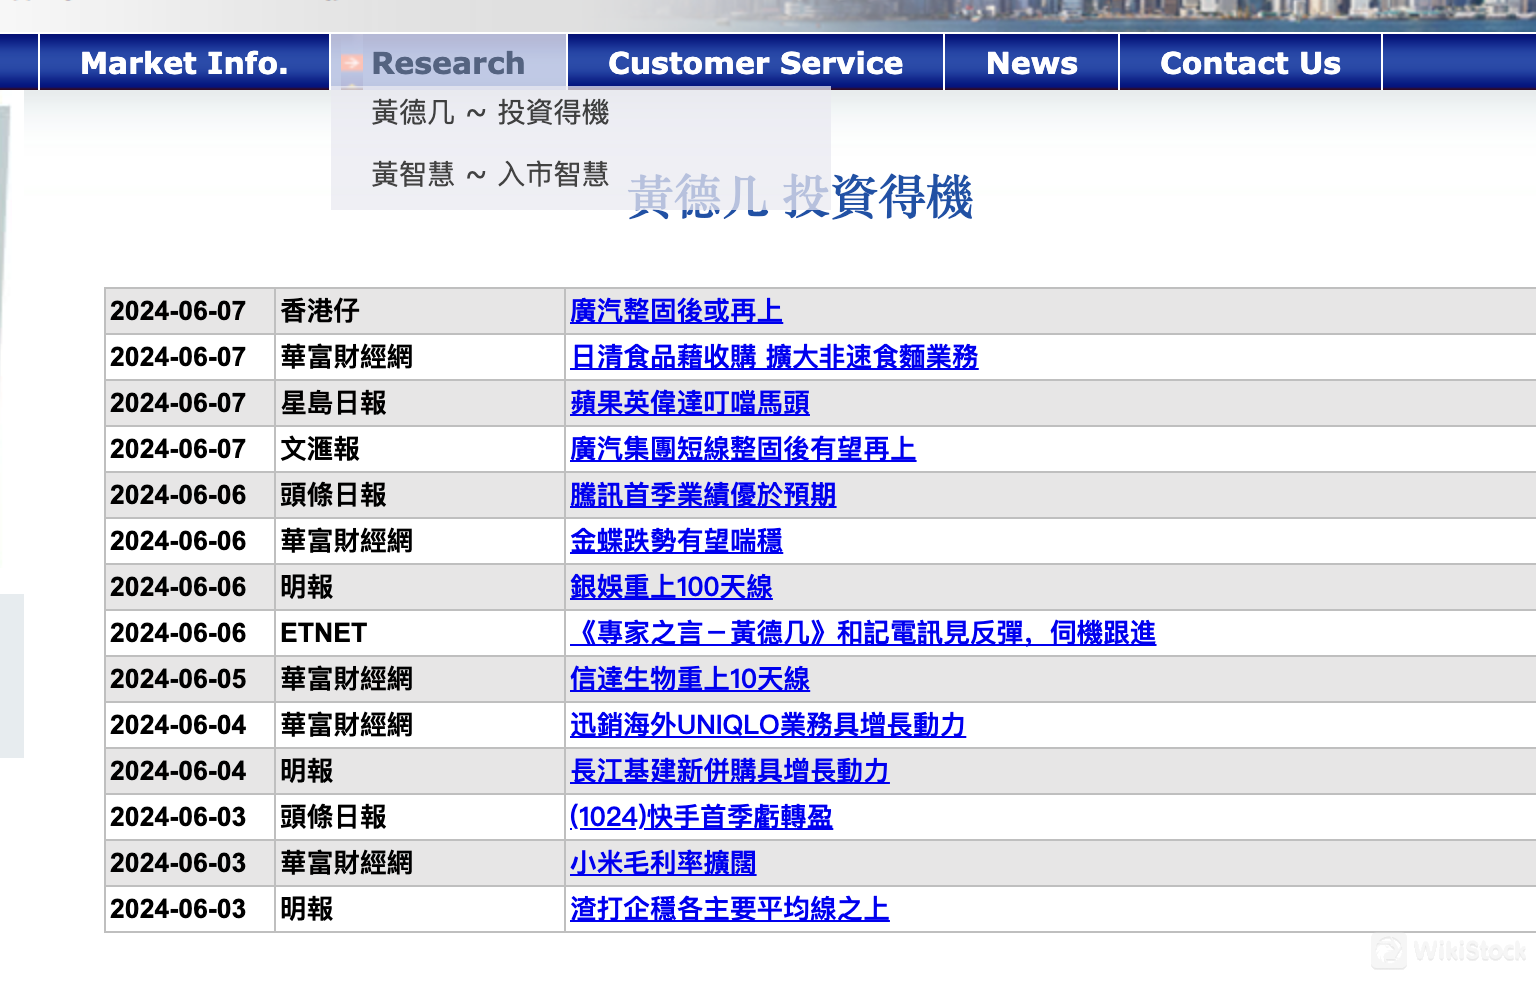Viewport: 1536px width, 986px height.
Task: Open the News menu tab
Action: tap(1031, 63)
